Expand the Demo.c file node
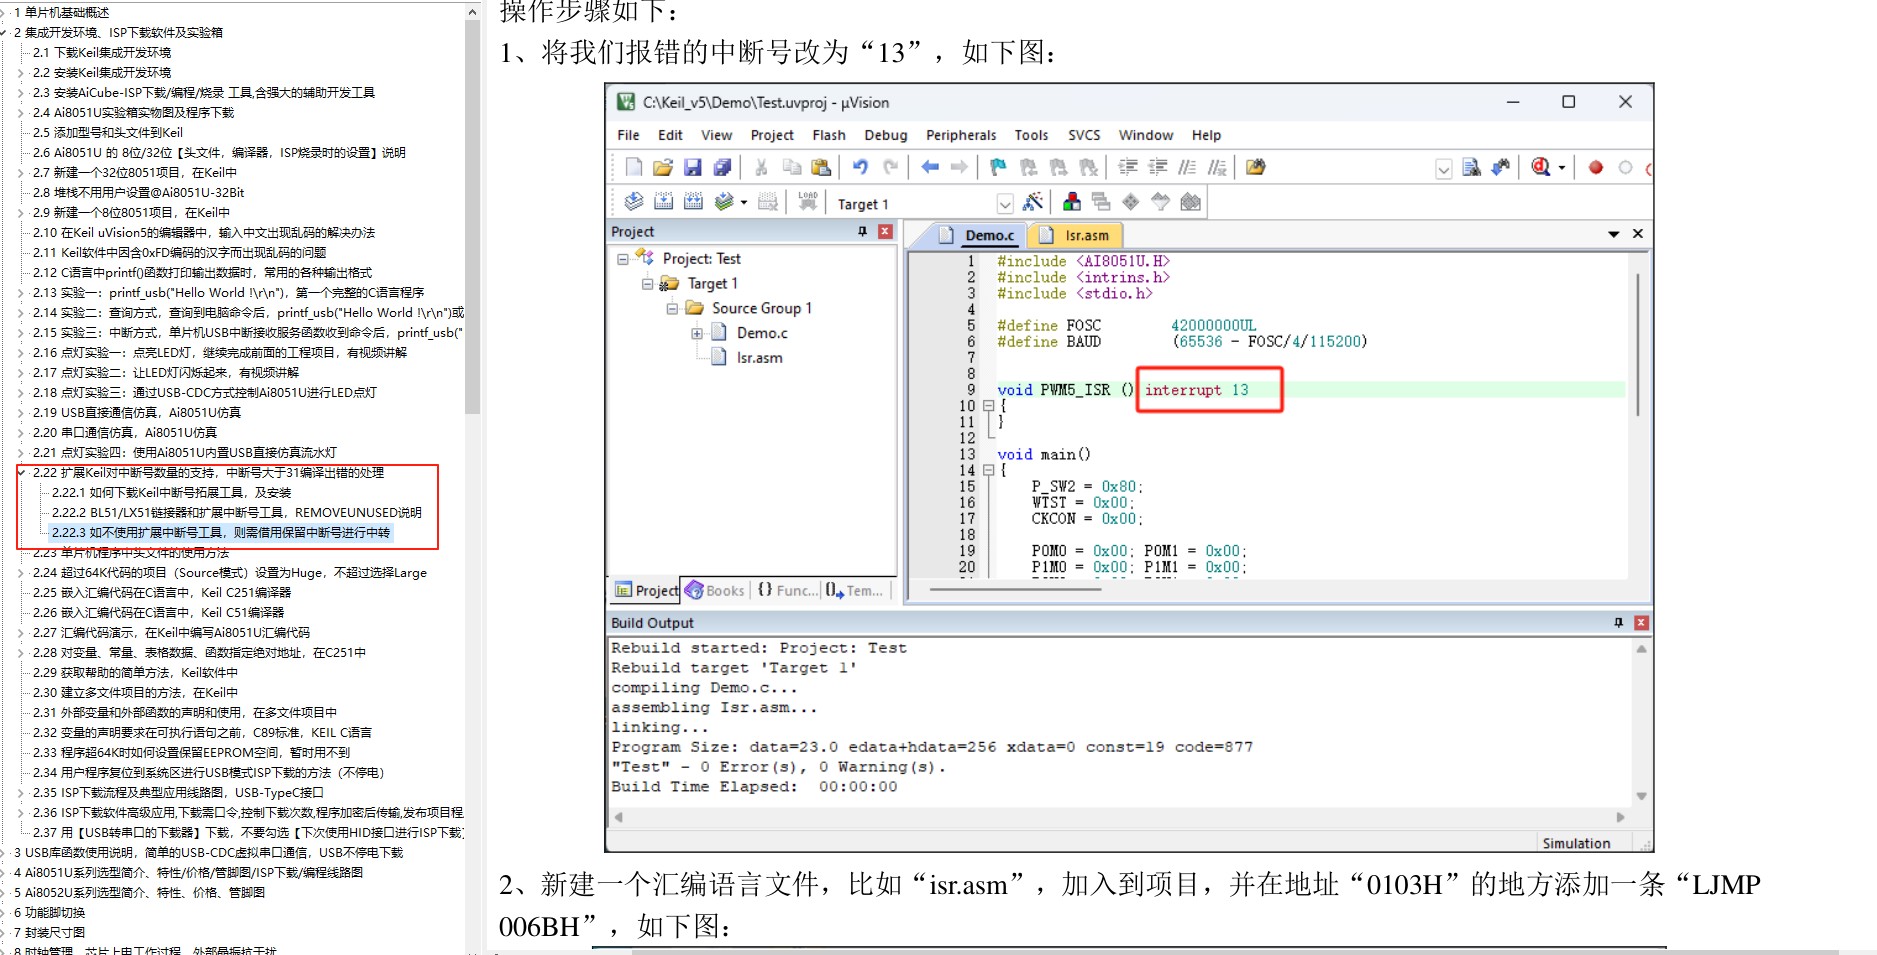1877x955 pixels. click(x=697, y=333)
